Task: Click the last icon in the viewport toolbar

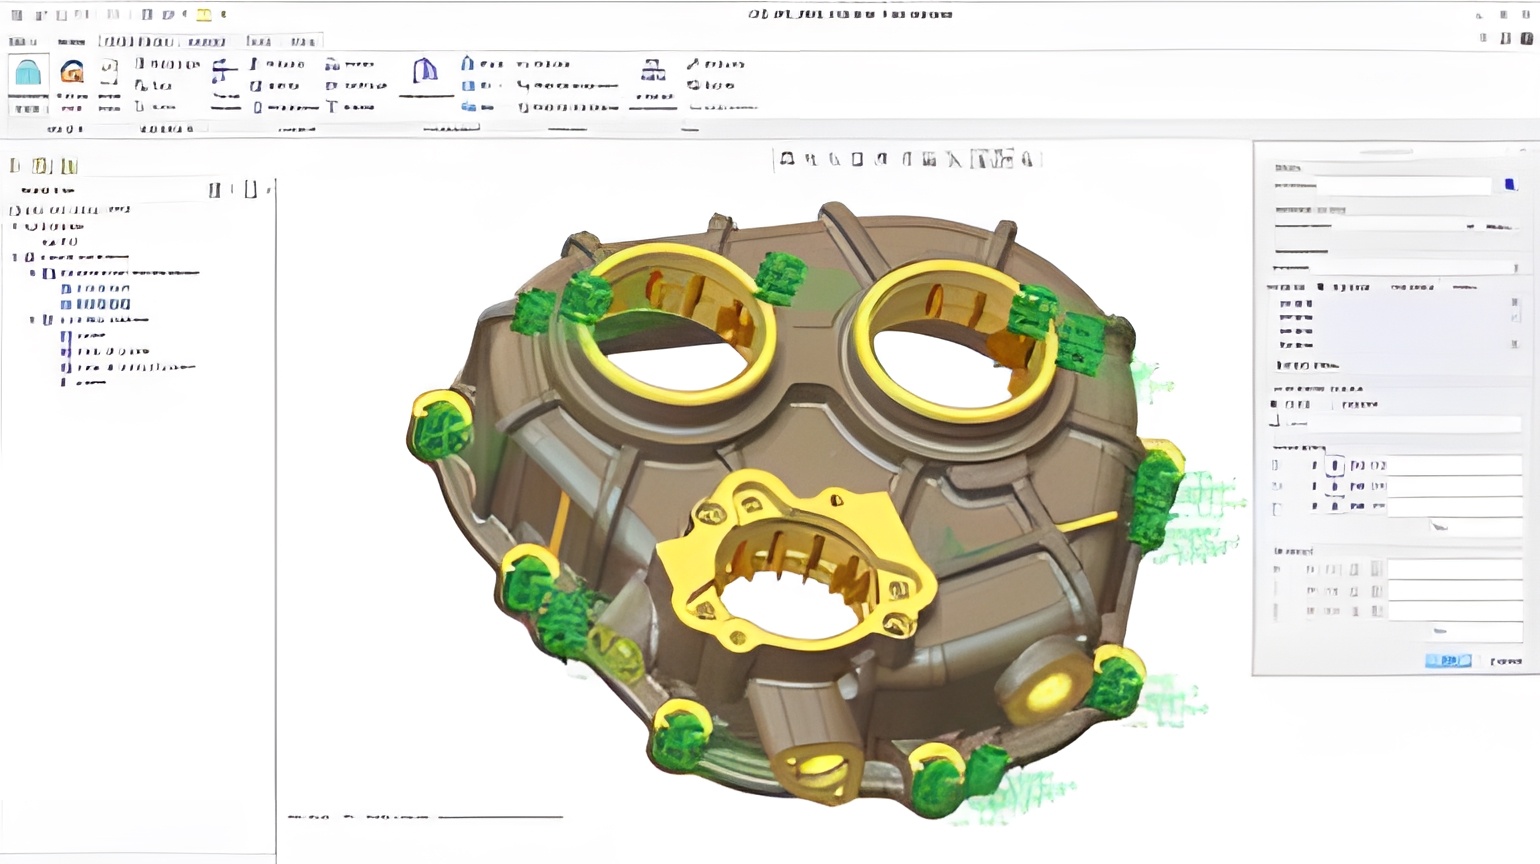Action: pos(1028,159)
